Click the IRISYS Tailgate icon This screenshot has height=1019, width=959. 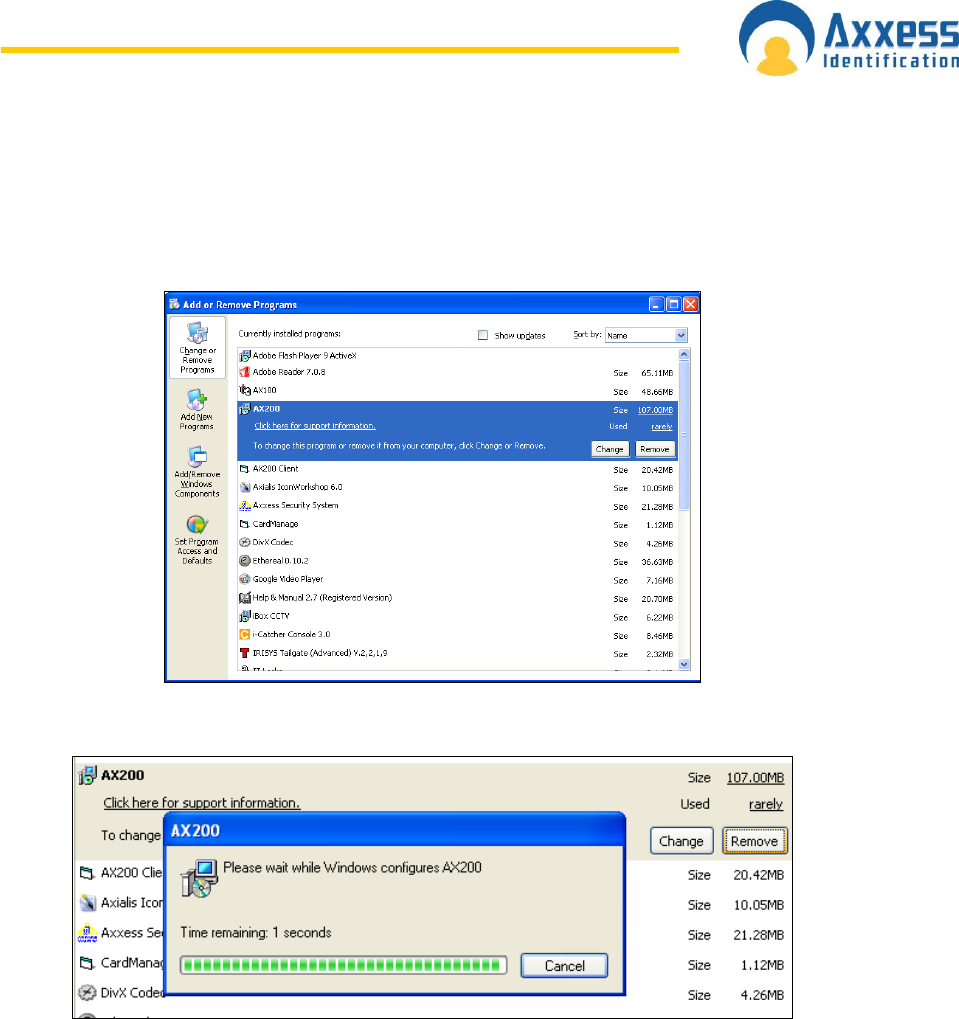(x=245, y=652)
